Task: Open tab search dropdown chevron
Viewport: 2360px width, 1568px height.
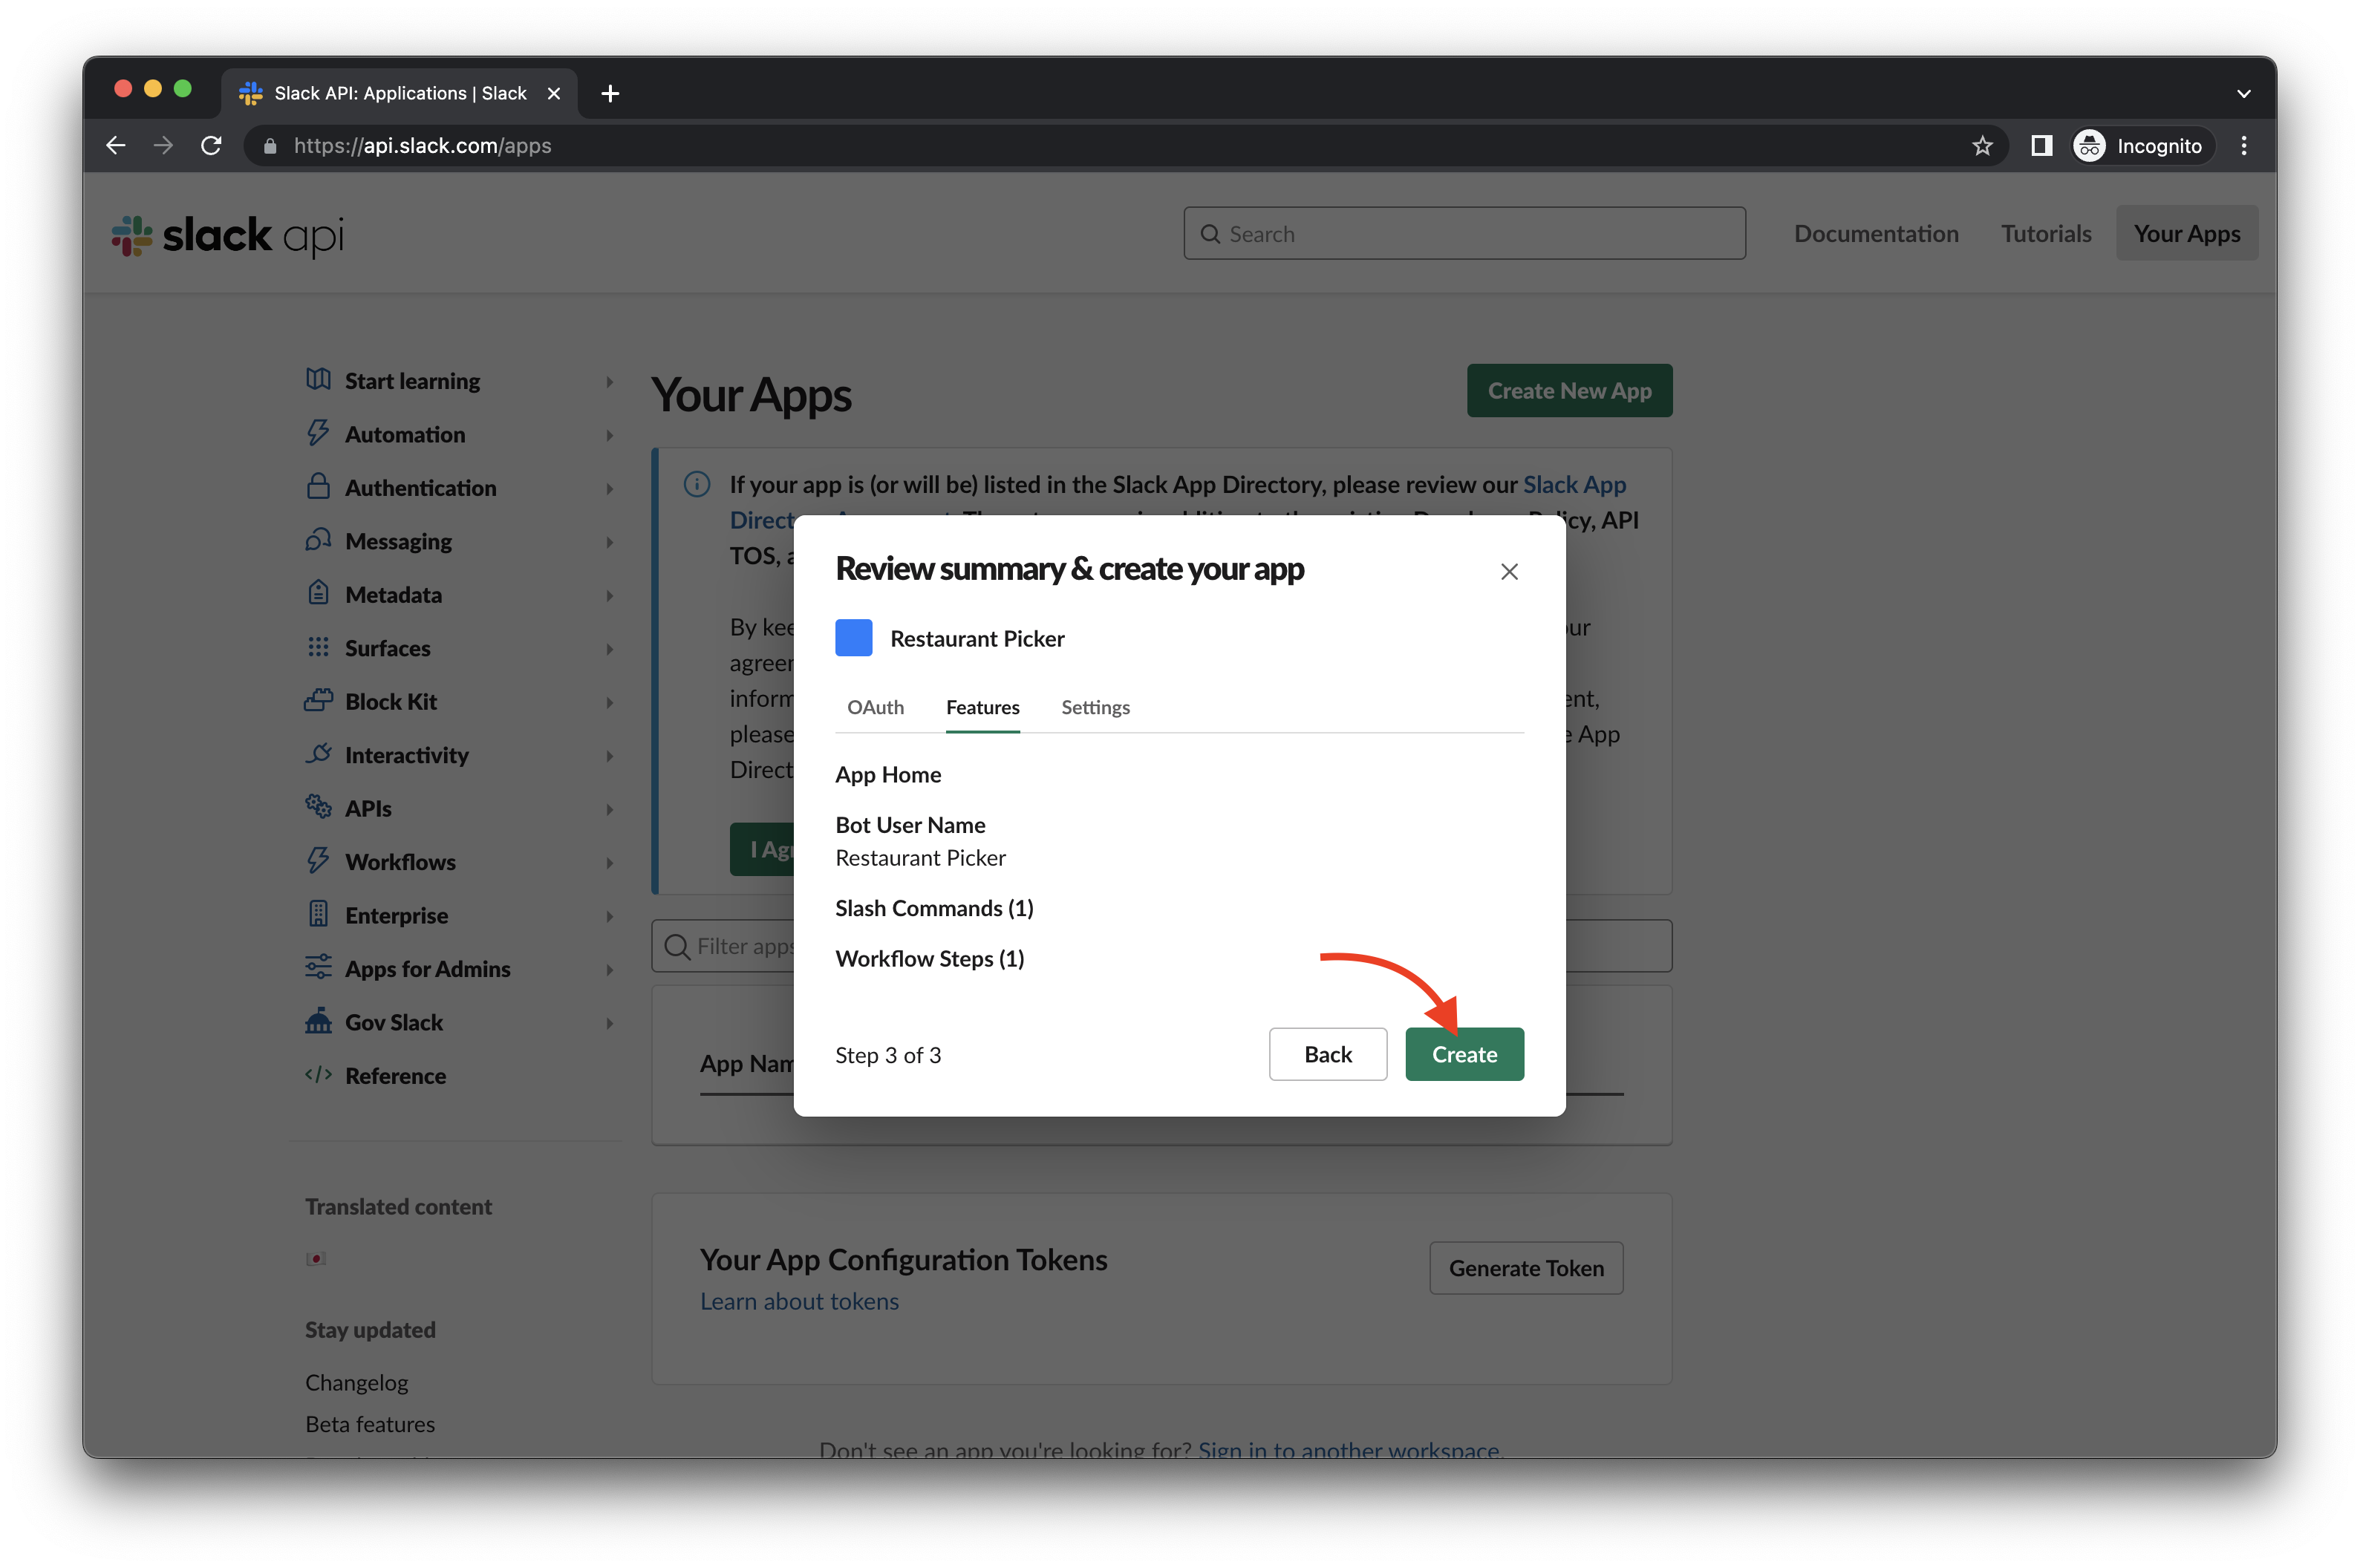Action: click(x=2243, y=93)
